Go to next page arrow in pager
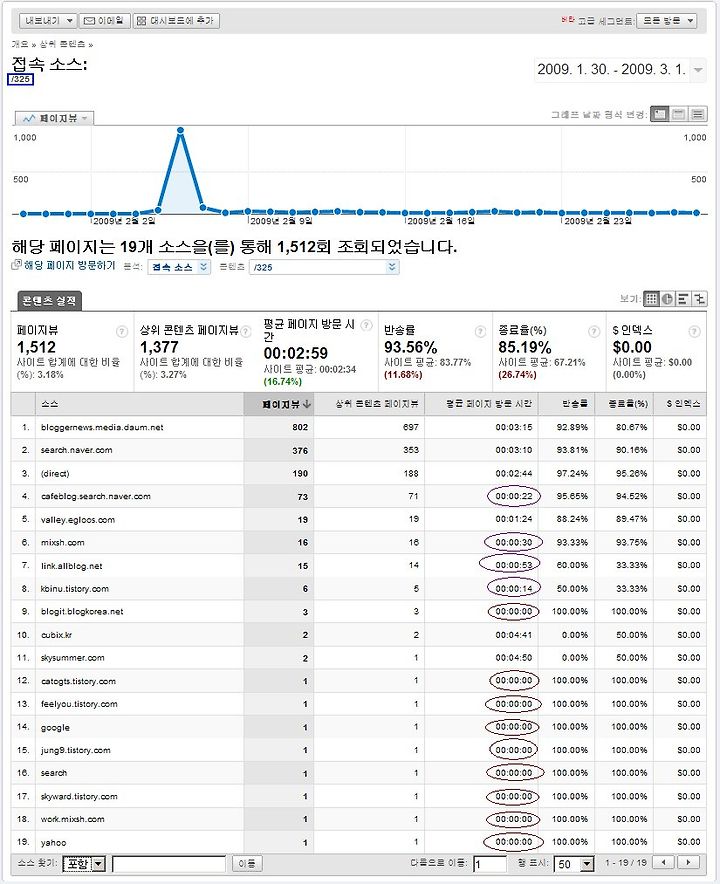The image size is (720, 884). point(688,863)
